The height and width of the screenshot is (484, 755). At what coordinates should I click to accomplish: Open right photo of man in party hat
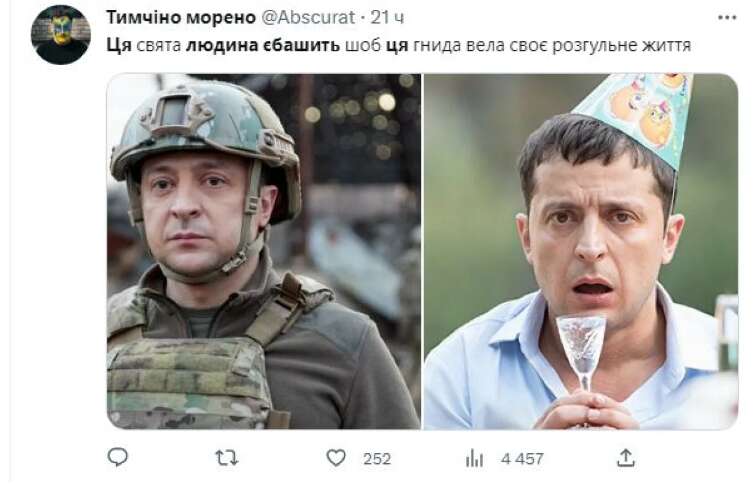581,251
